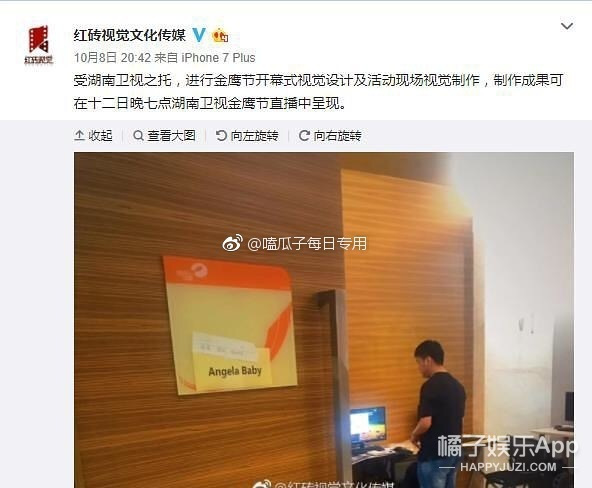Click the @嗑瓜子每日专用 watermark text
The image size is (592, 488).
[x=307, y=243]
